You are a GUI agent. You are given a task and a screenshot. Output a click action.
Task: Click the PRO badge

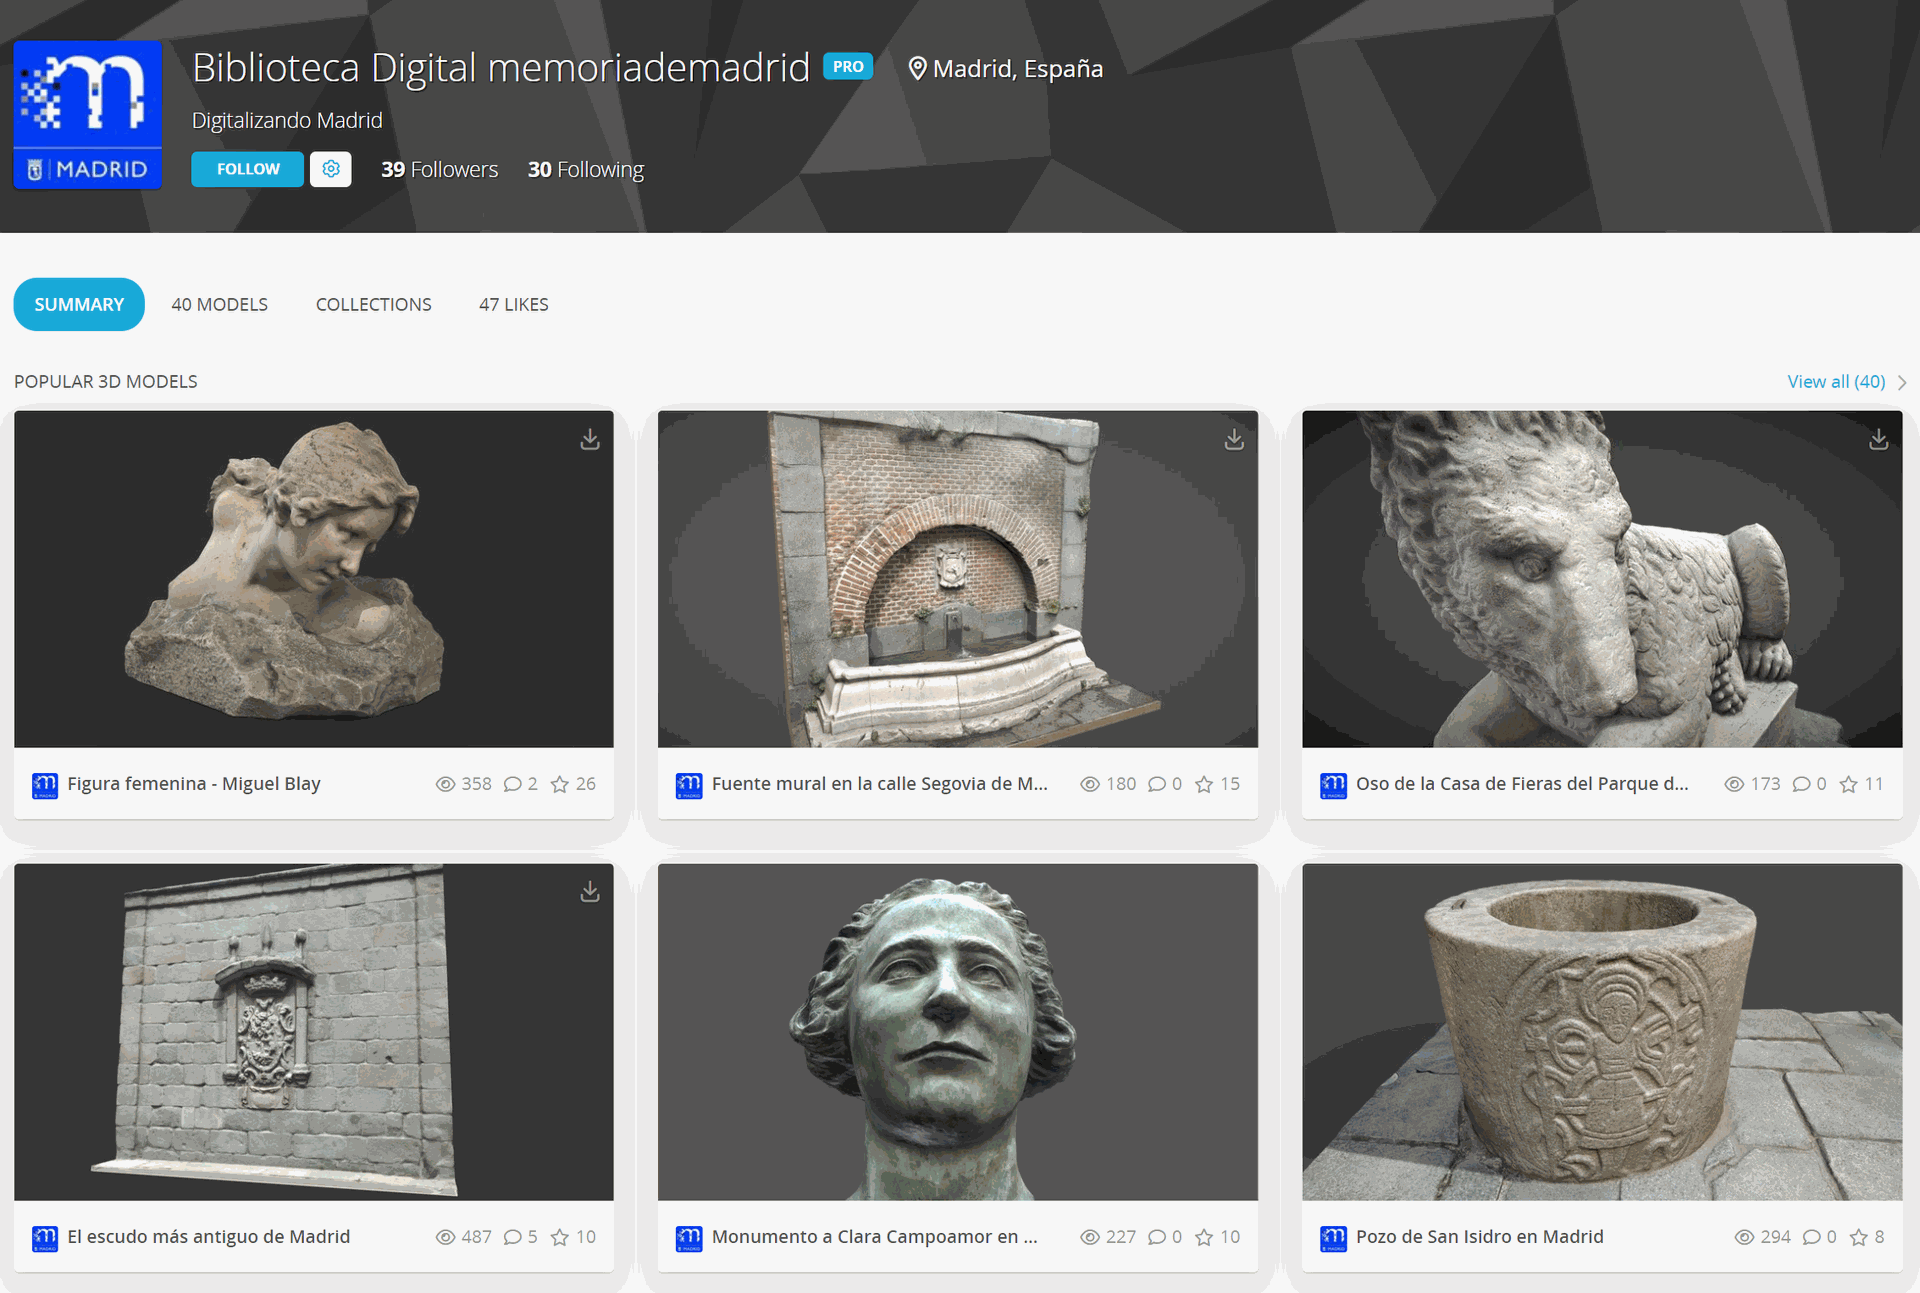tap(848, 67)
